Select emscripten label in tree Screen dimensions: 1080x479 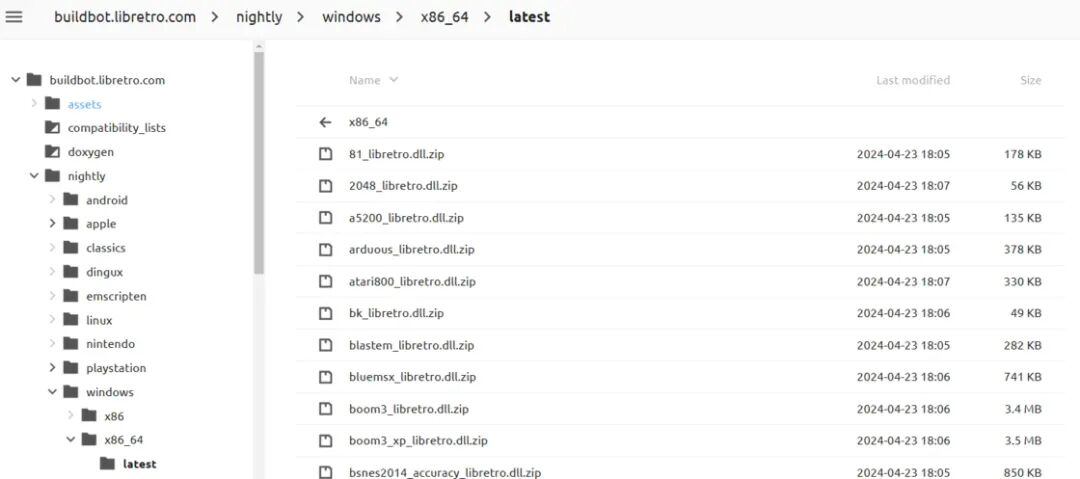point(116,296)
